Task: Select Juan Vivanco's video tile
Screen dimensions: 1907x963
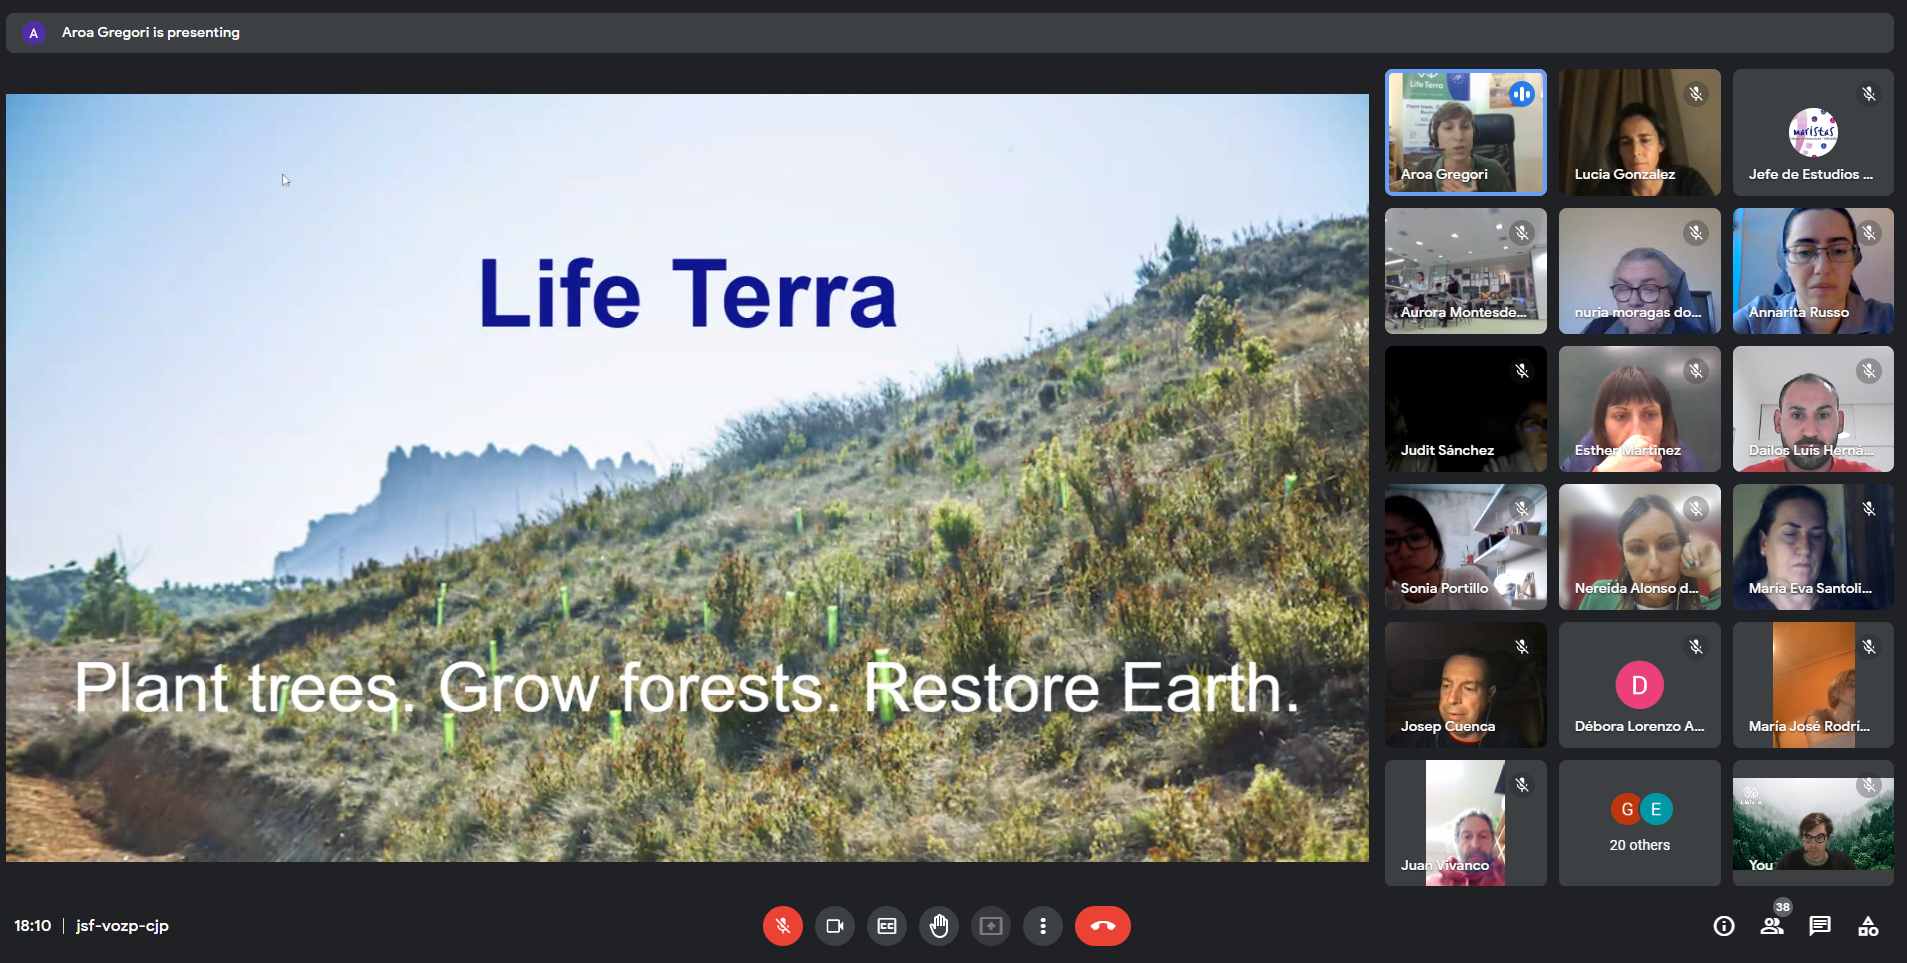Action: [x=1466, y=823]
